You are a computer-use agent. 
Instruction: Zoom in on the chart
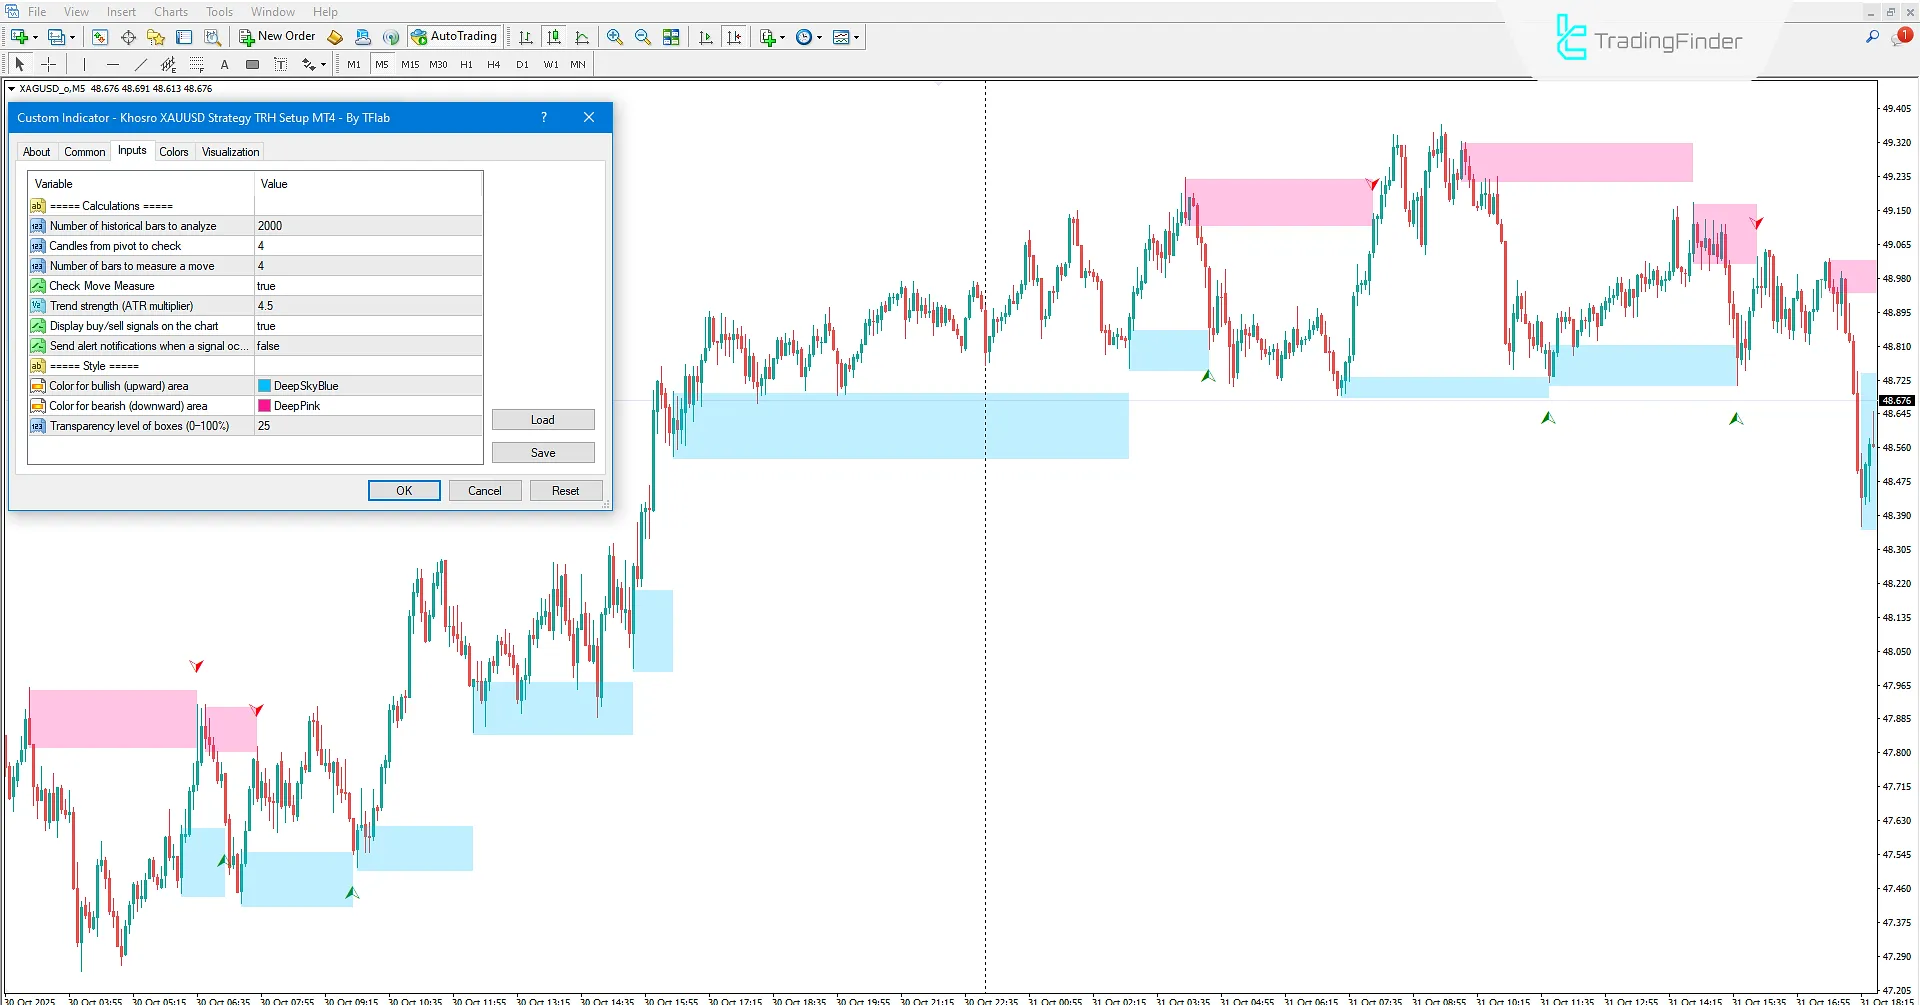coord(615,37)
